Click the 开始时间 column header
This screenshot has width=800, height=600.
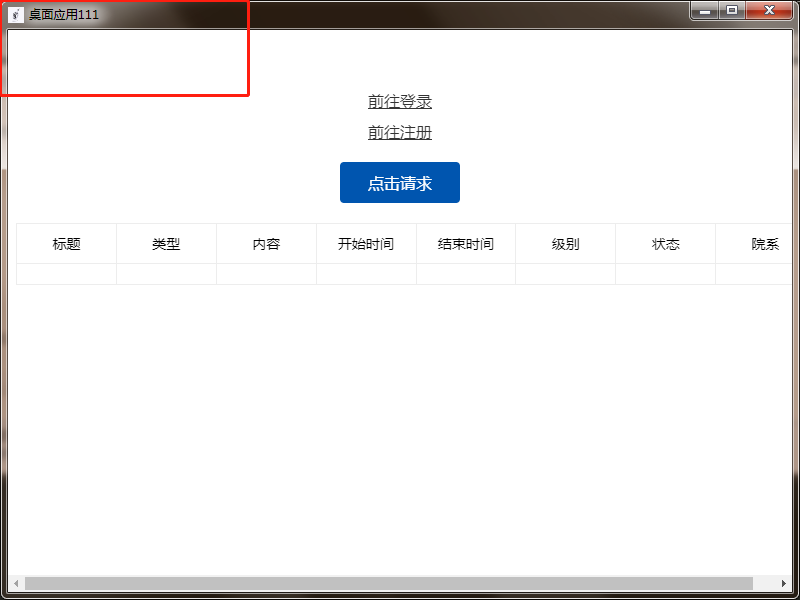pos(366,244)
